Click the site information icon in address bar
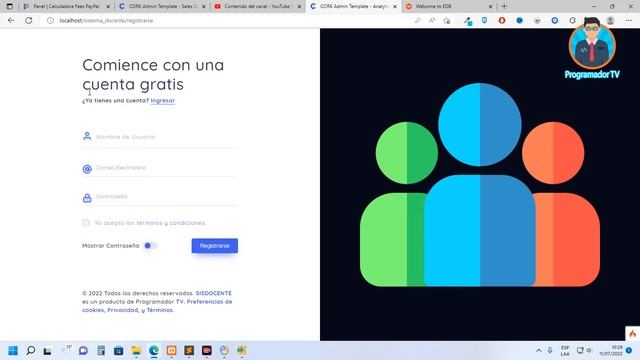640x360 pixels. click(50, 20)
